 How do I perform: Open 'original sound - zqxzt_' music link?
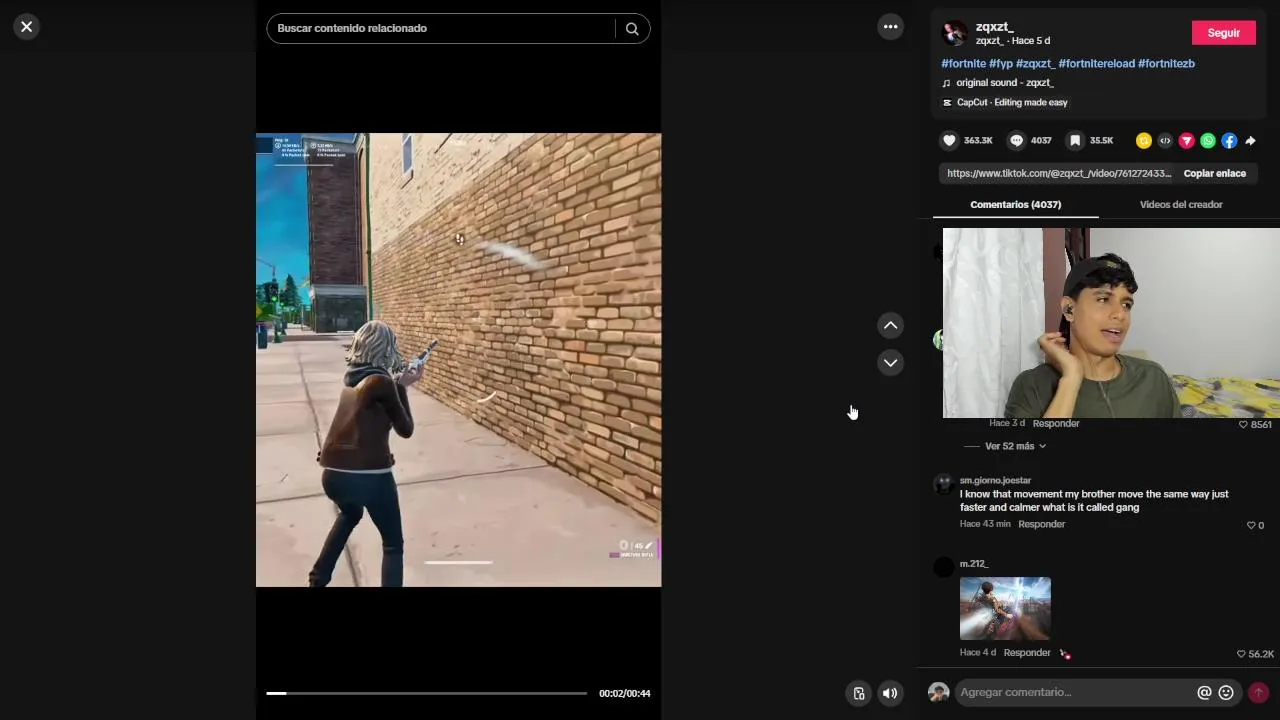(1004, 83)
